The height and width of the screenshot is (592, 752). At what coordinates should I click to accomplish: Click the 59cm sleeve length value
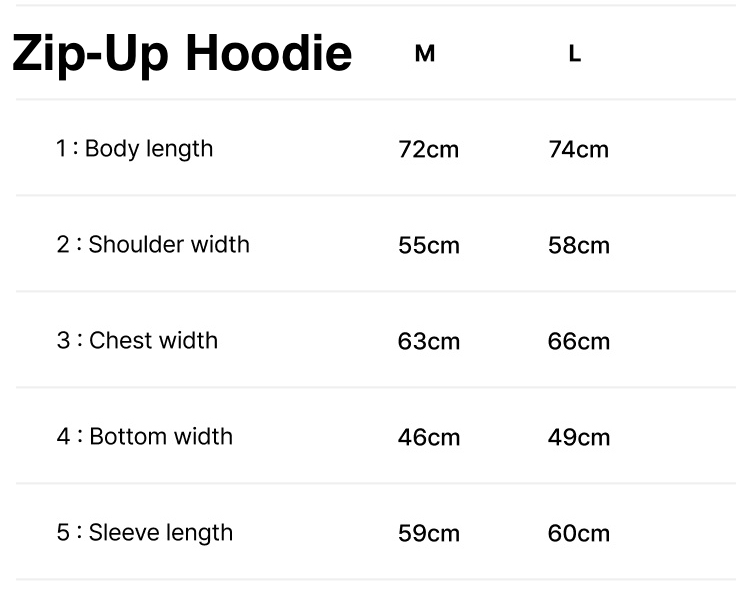(x=428, y=534)
